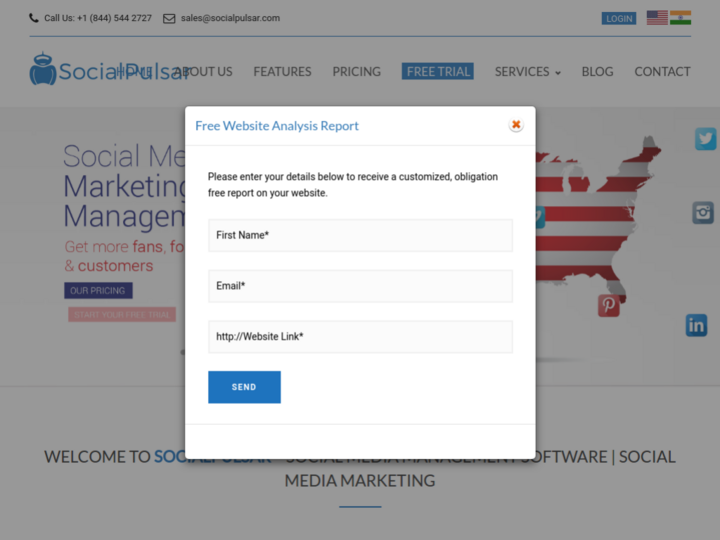
Task: Click the envelope icon beside sales email
Action: coord(169,18)
